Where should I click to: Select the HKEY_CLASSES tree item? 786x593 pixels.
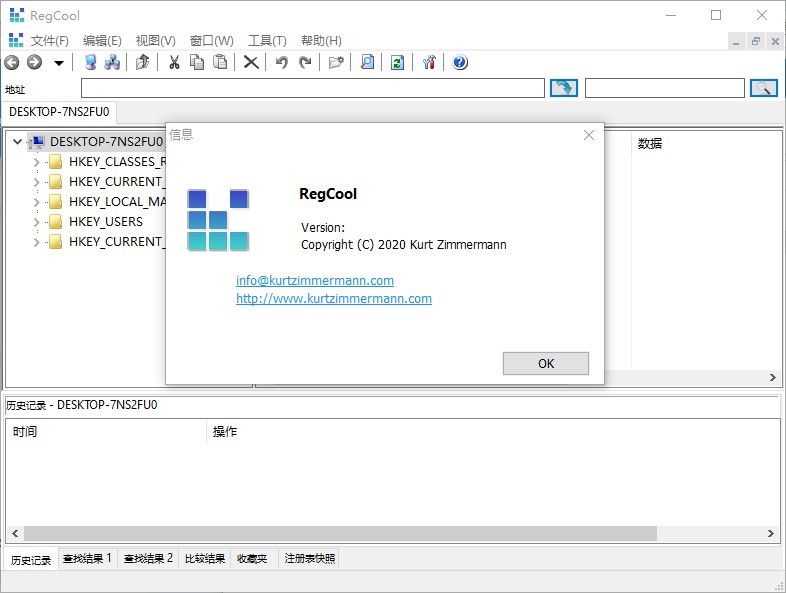(117, 161)
